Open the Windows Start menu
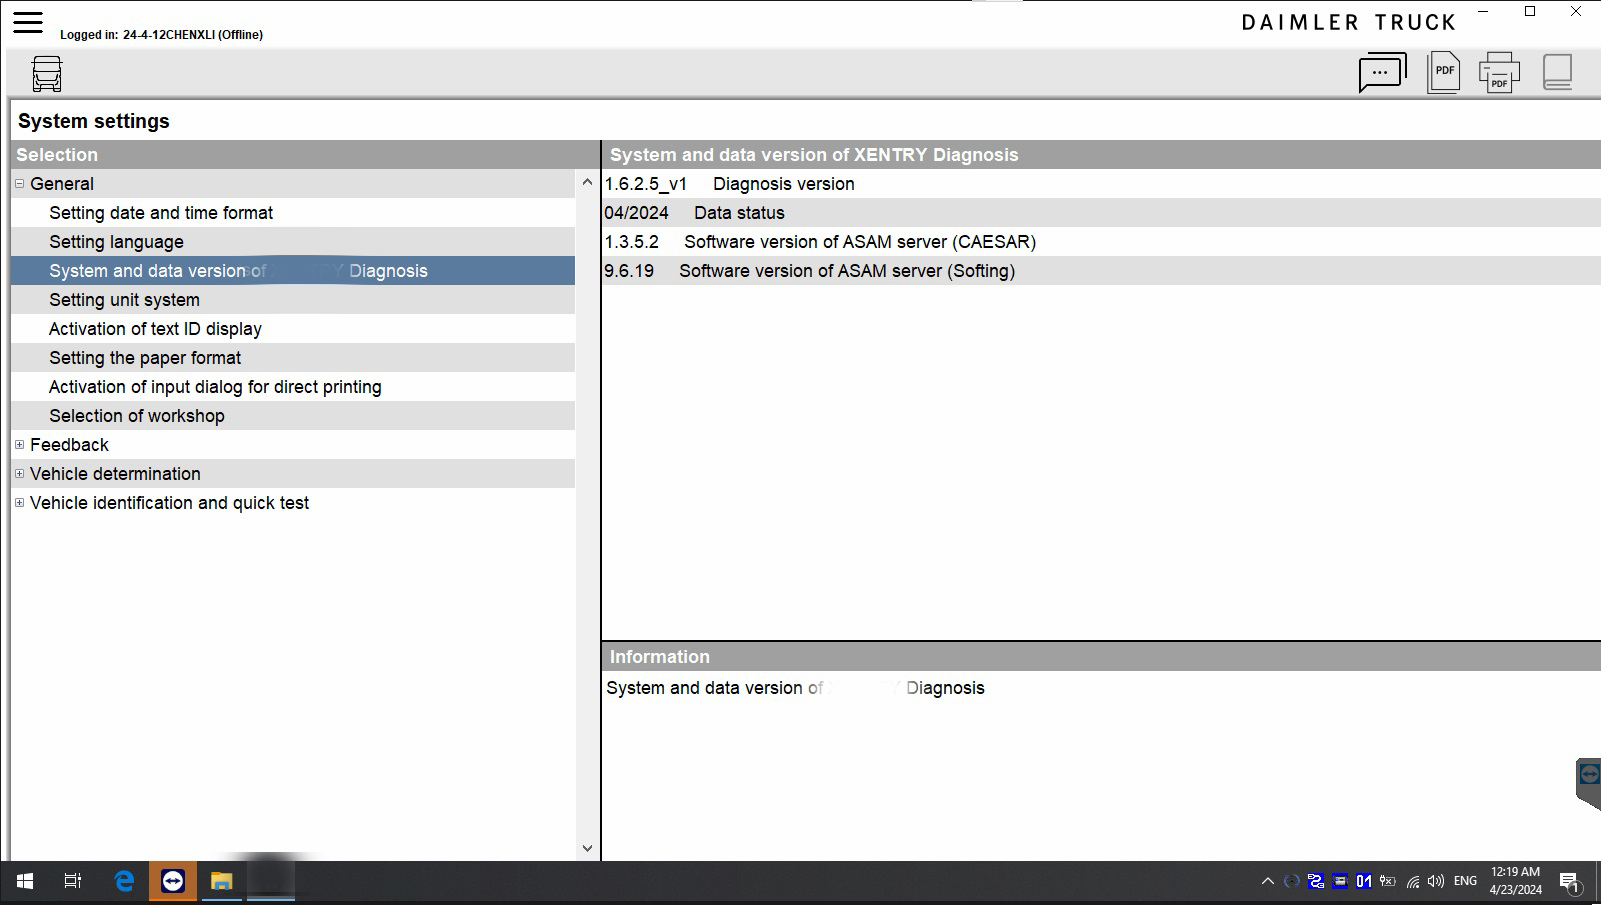Viewport: 1601px width, 905px height. click(x=25, y=881)
